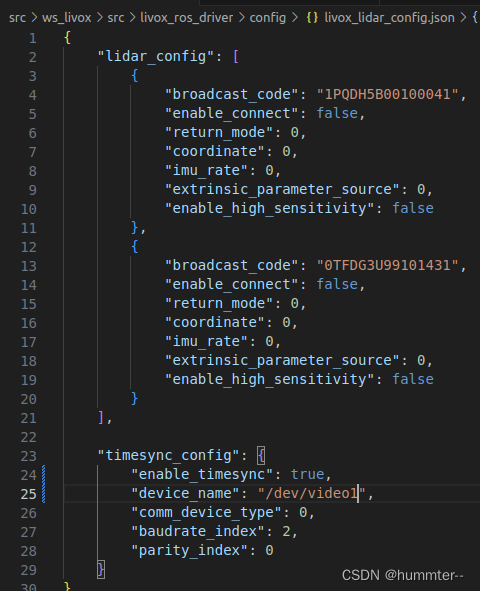This screenshot has width=480, height=591.
Task: Click the 'true' value of enable_timesync
Action: (307, 474)
